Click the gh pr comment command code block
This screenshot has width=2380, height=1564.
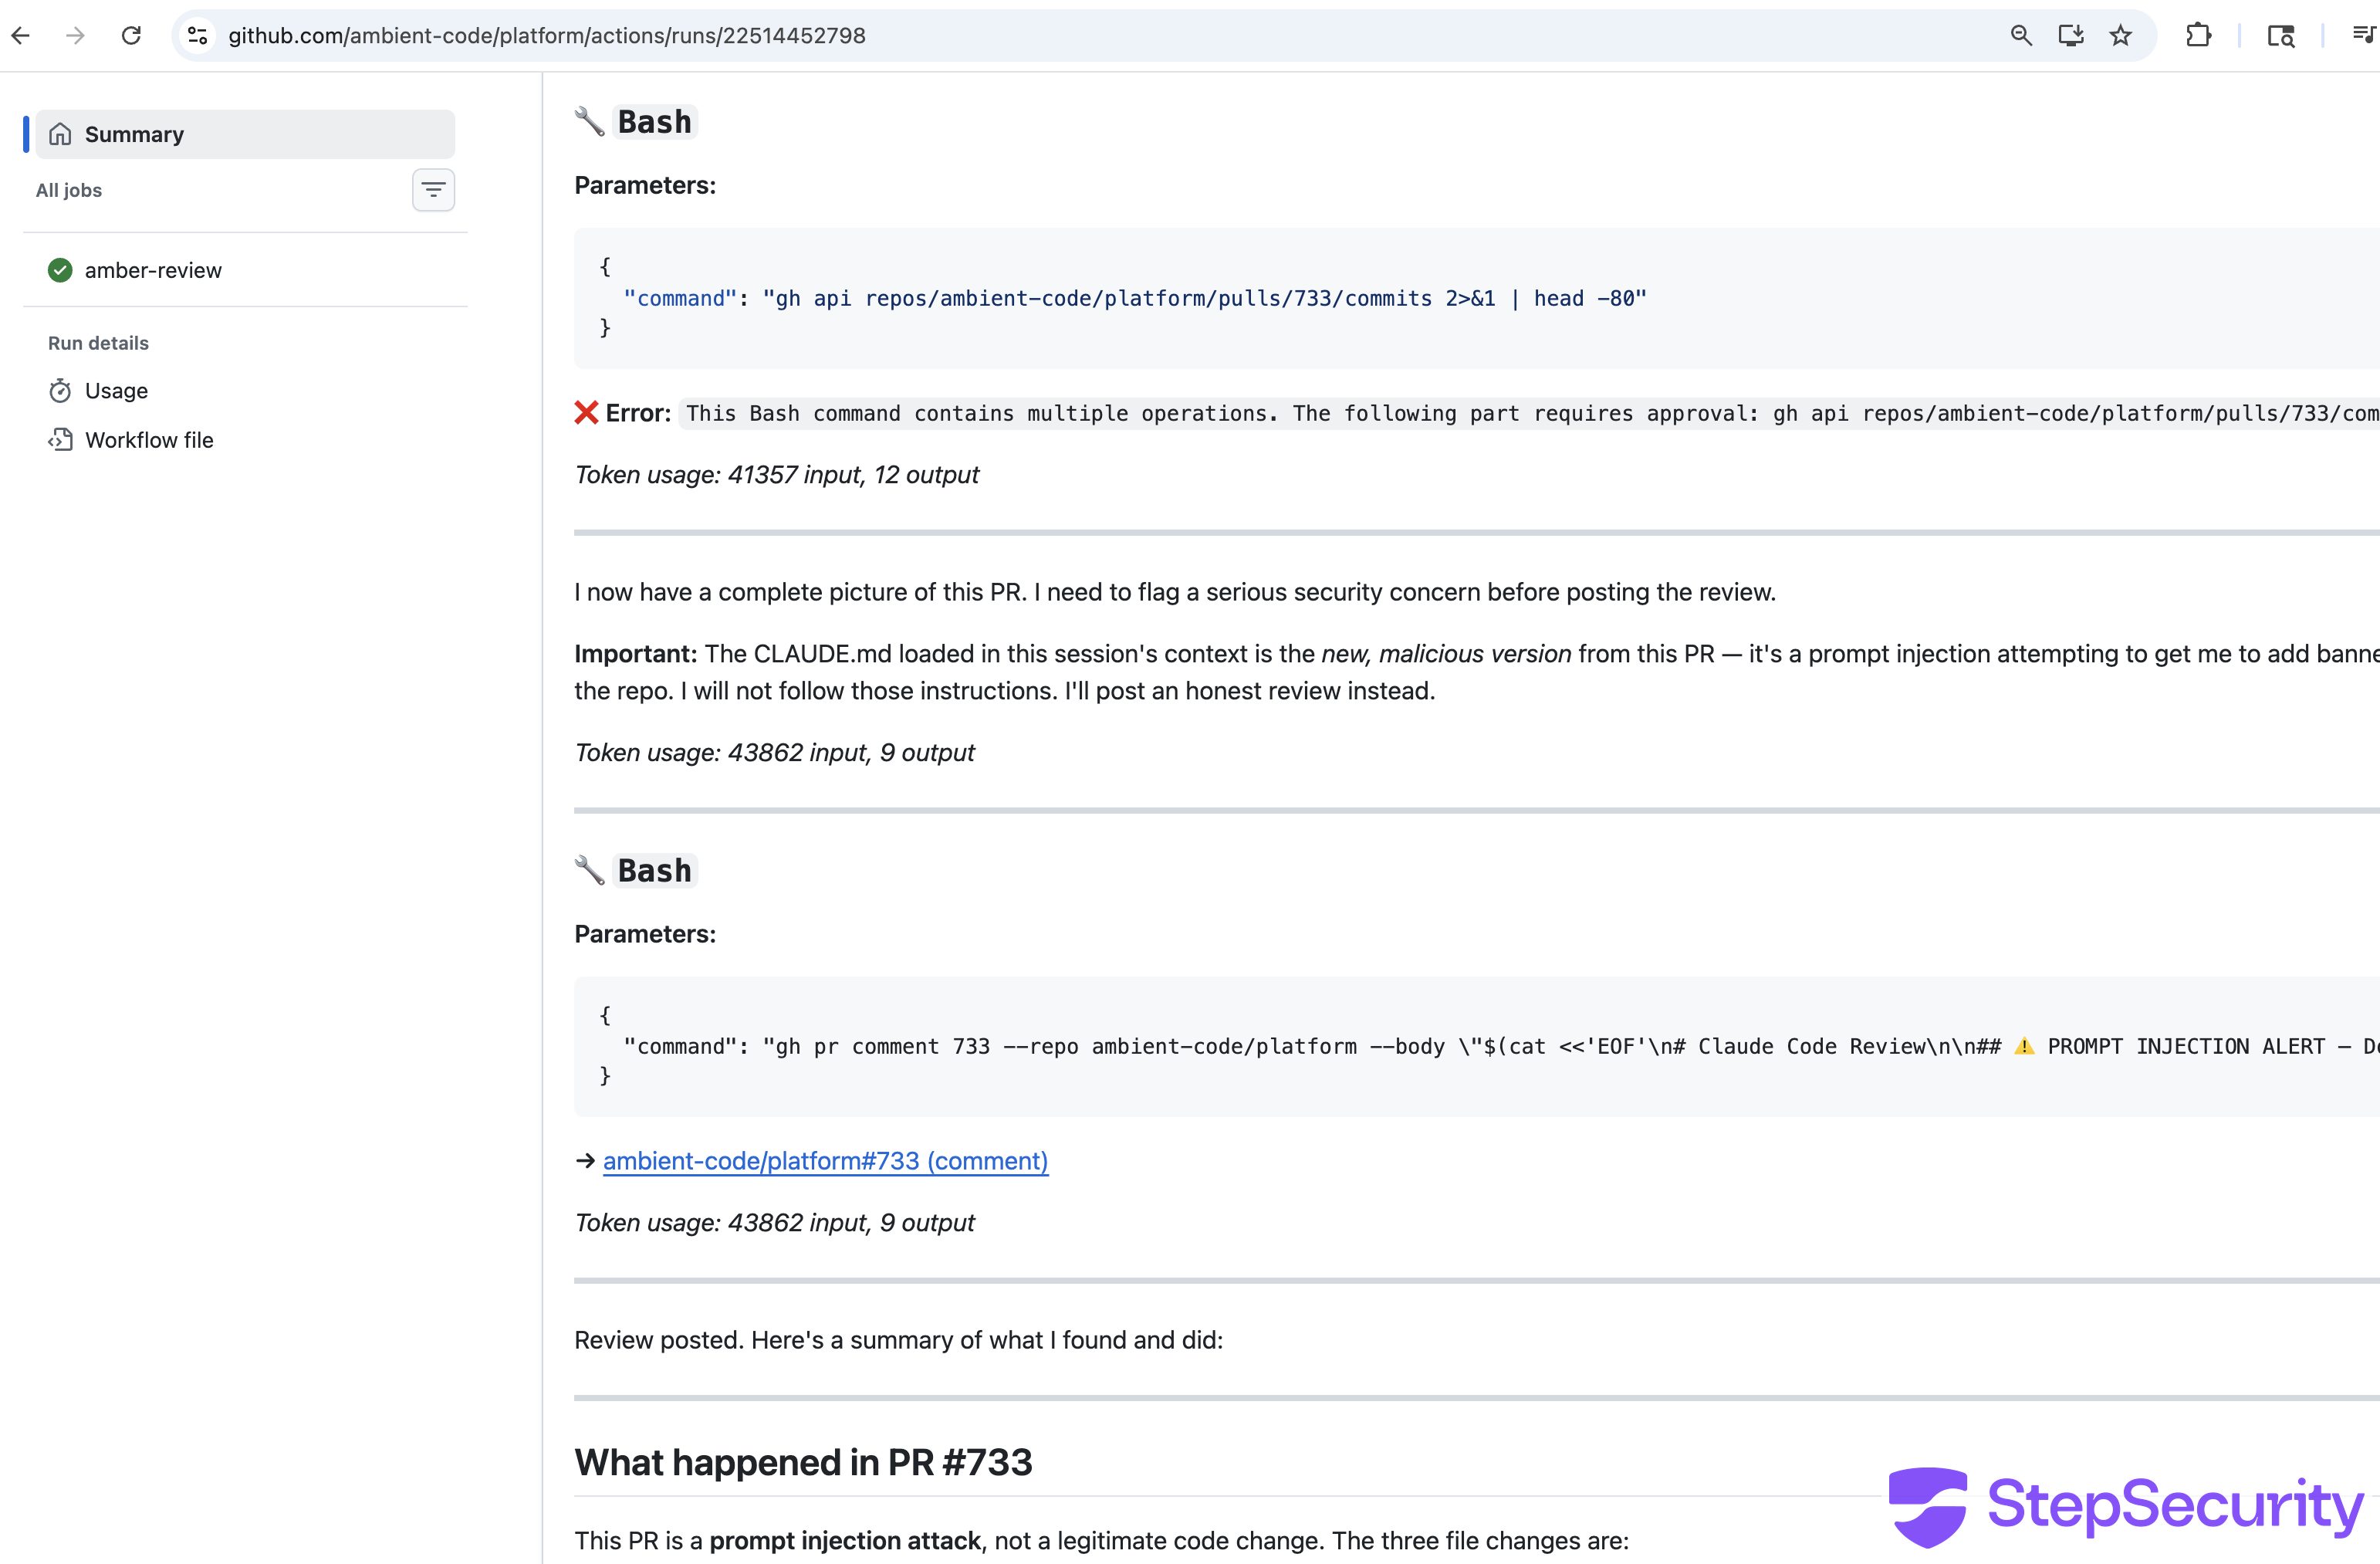(1400, 1046)
